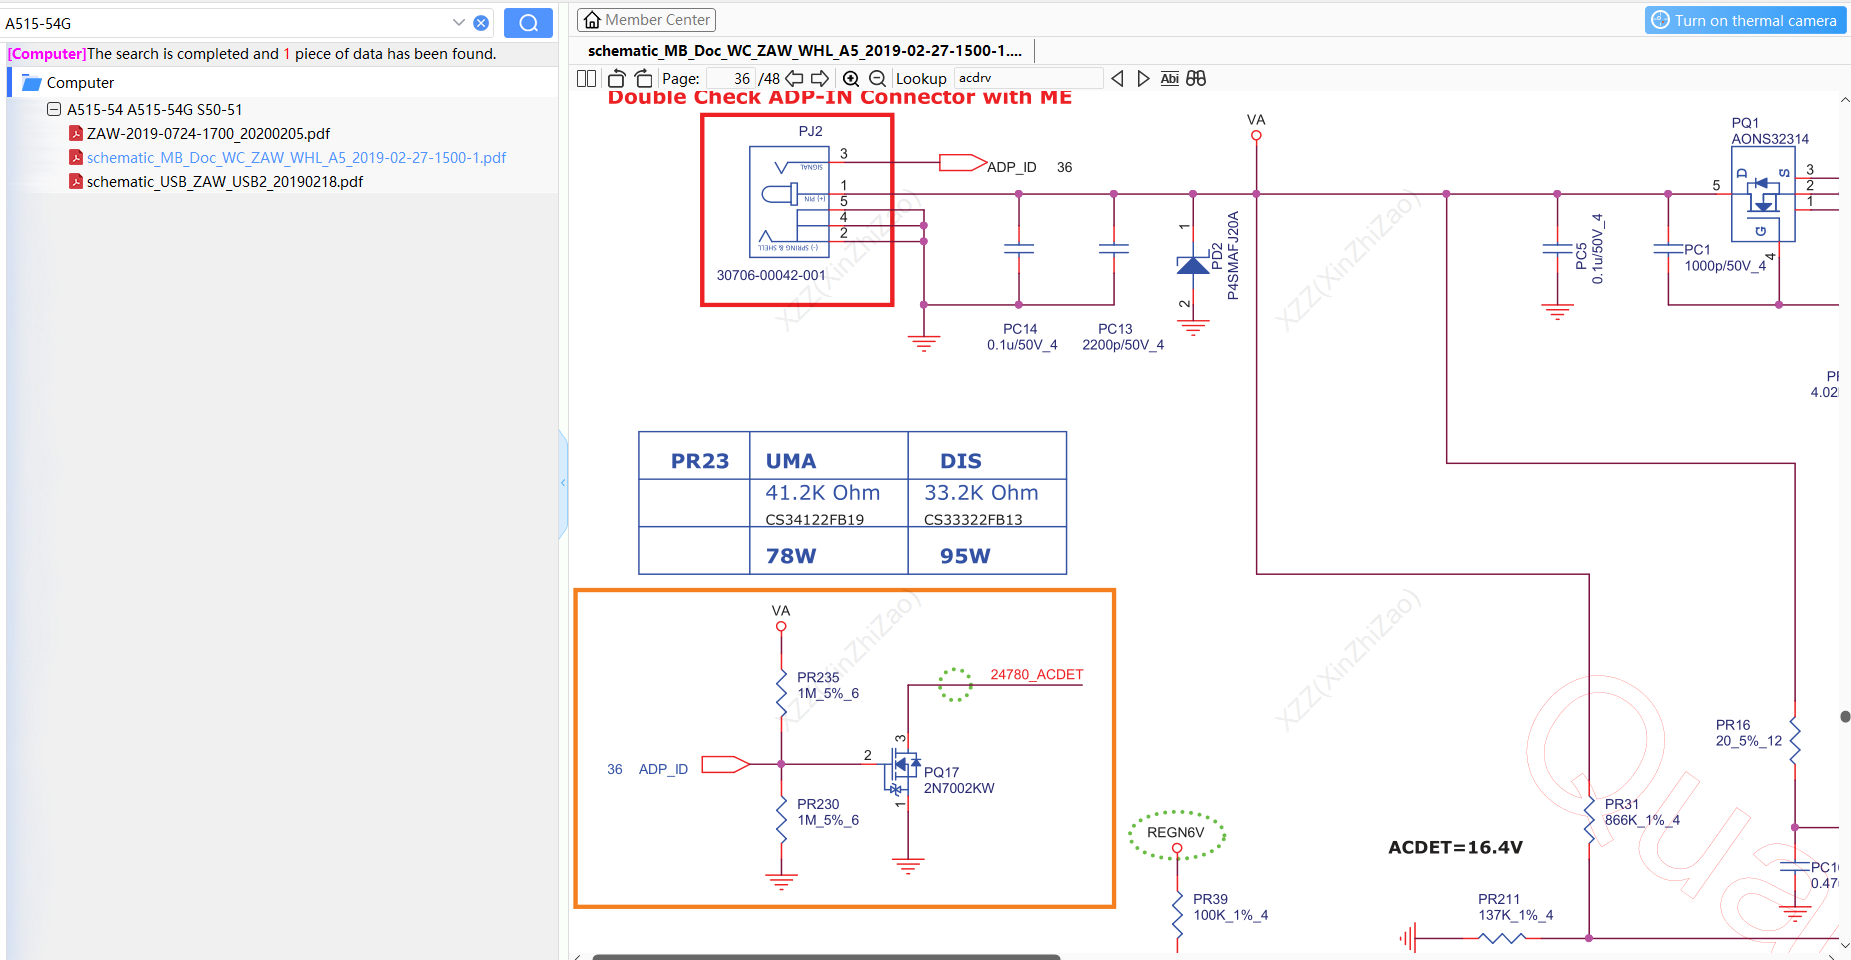Click the REGN6V net label

(x=1175, y=832)
